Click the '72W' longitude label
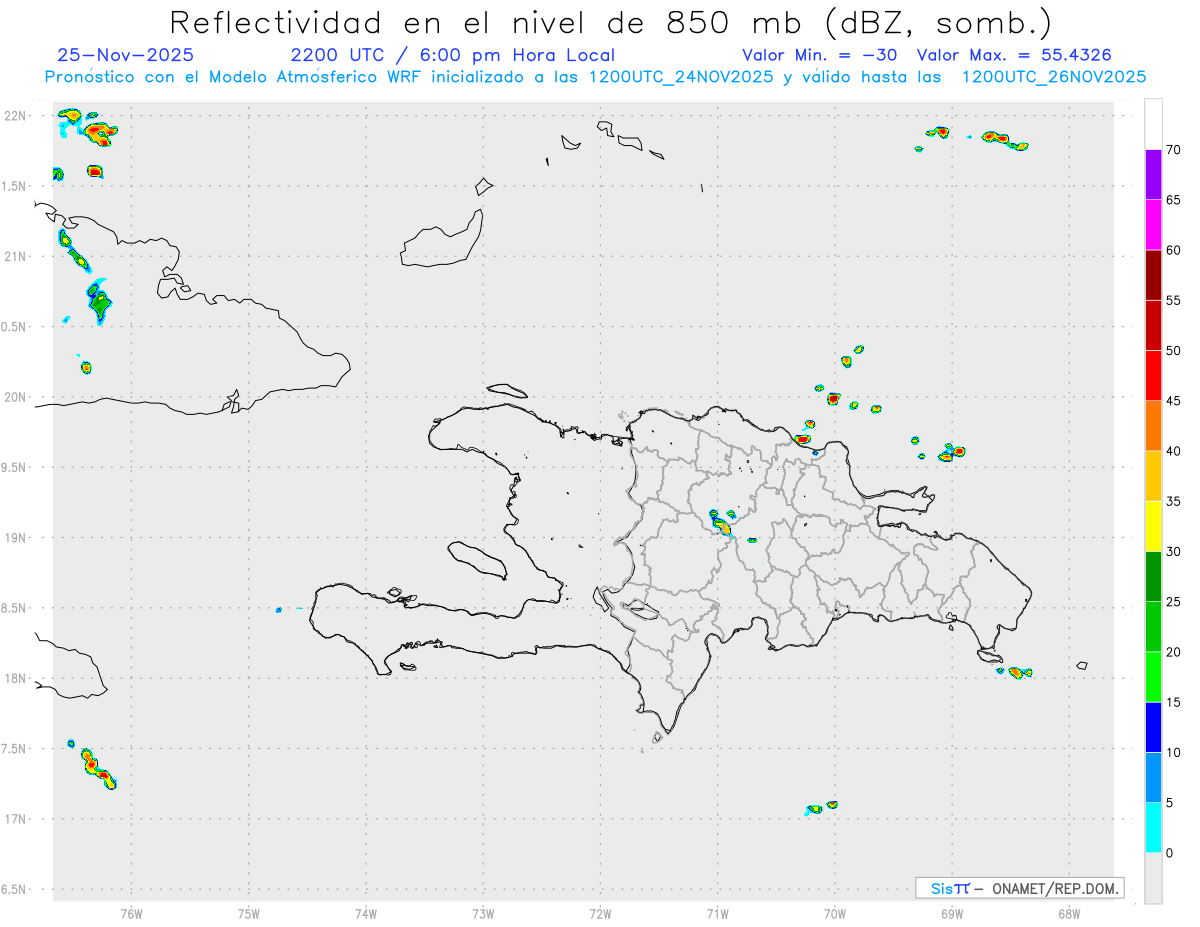Image resolution: width=1200 pixels, height=927 pixels. 600,912
